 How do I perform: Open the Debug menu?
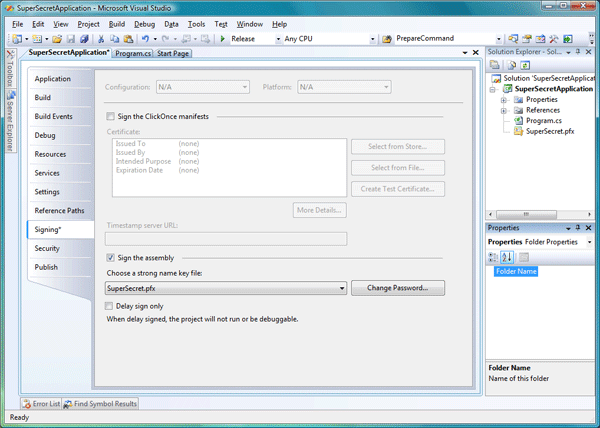[x=145, y=24]
